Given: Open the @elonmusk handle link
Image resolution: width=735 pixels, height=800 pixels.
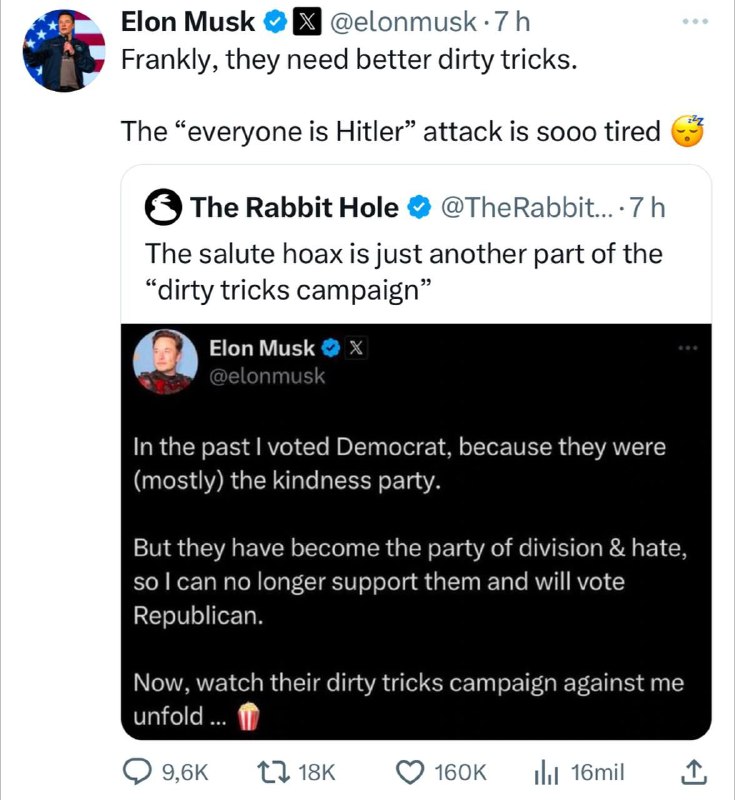Looking at the screenshot, I should [386, 20].
